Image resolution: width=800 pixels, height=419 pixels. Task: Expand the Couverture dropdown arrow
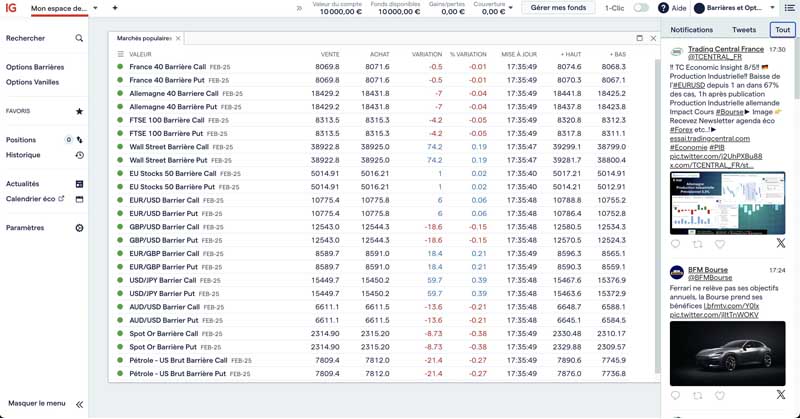click(511, 8)
